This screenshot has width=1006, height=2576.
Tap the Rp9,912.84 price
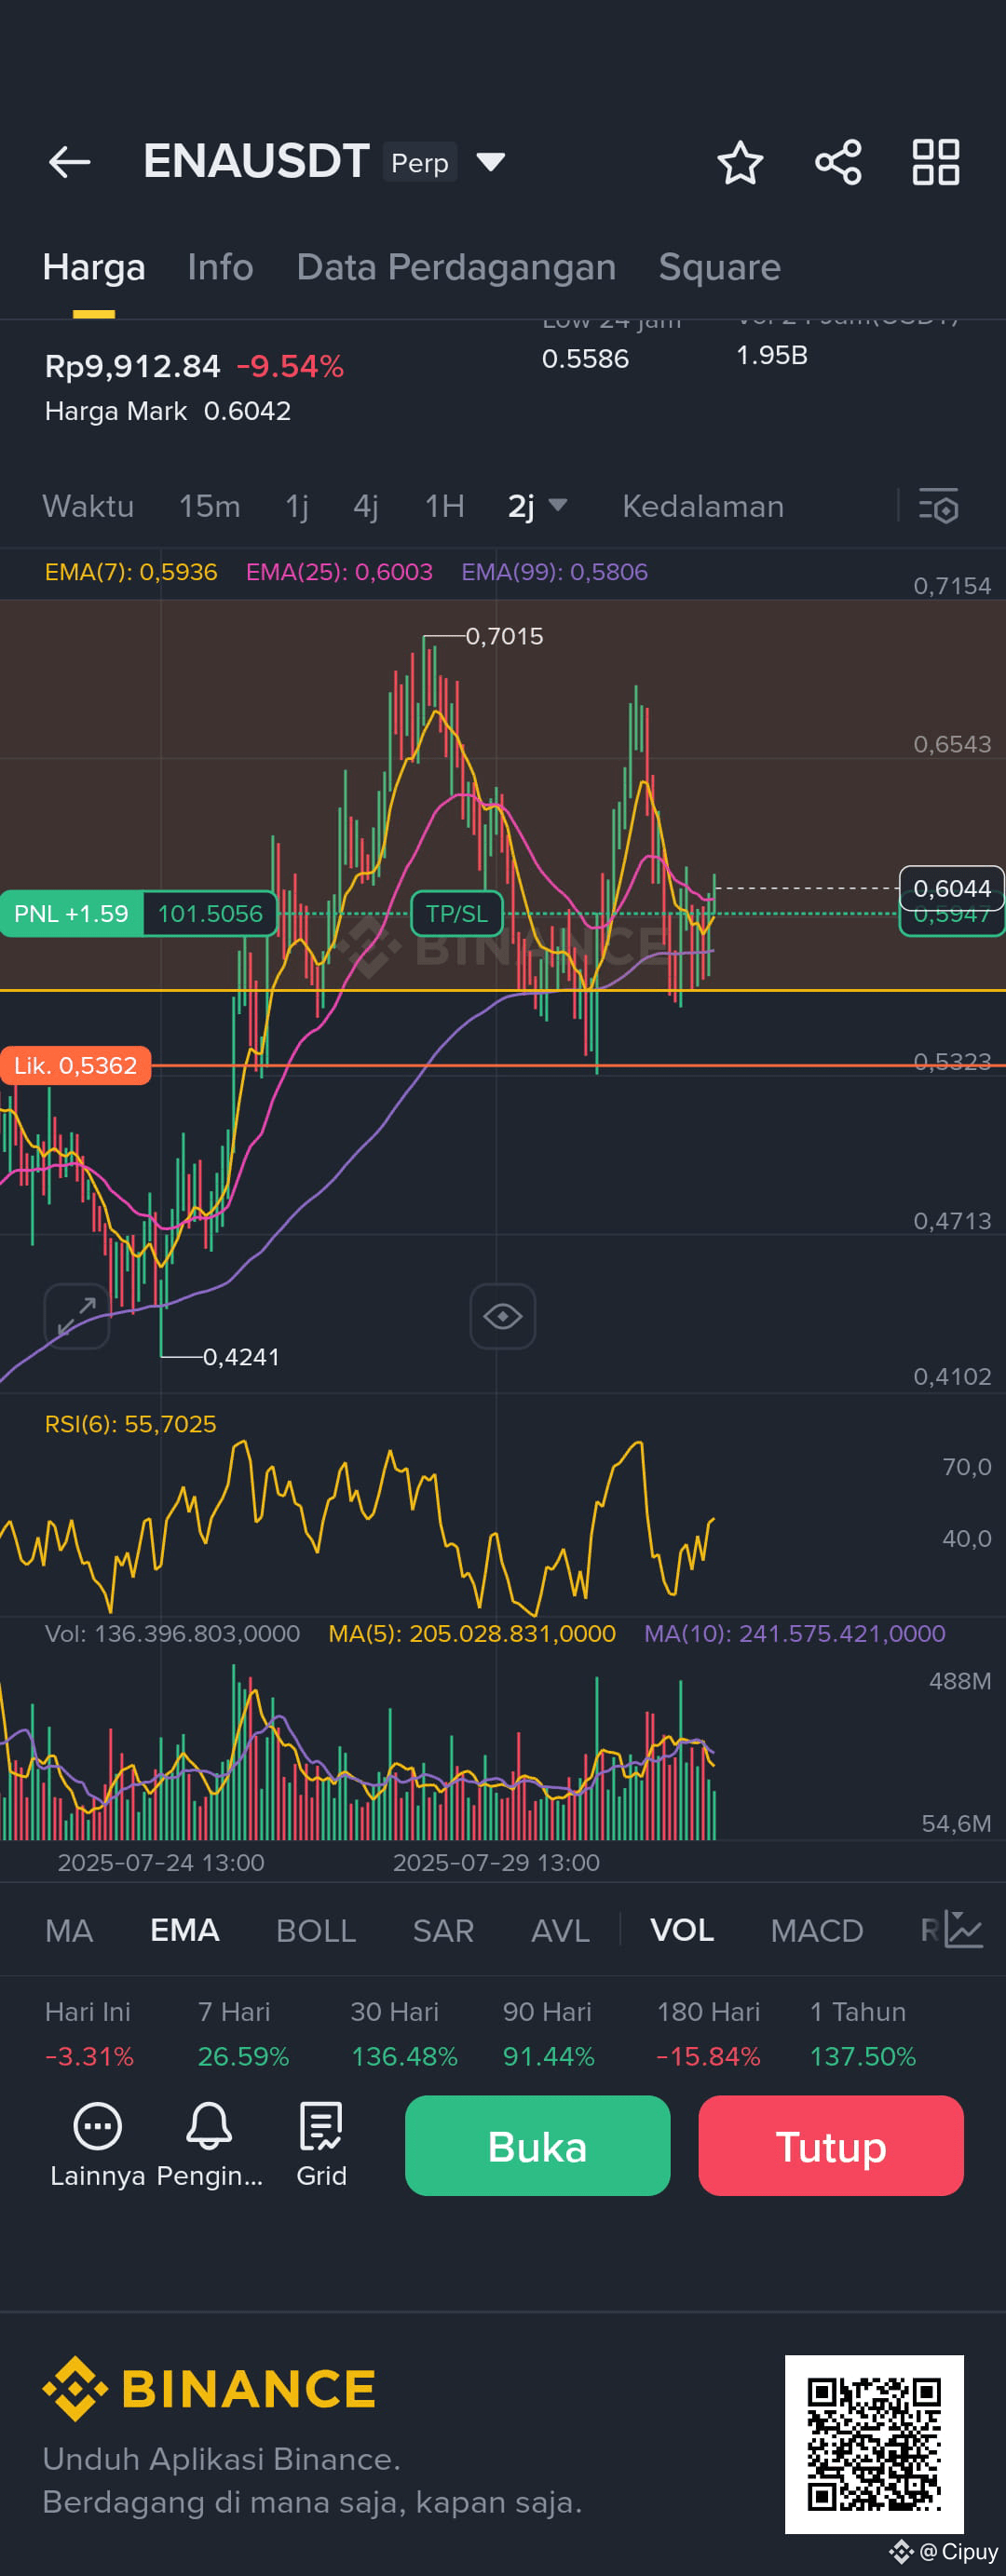pyautogui.click(x=132, y=366)
